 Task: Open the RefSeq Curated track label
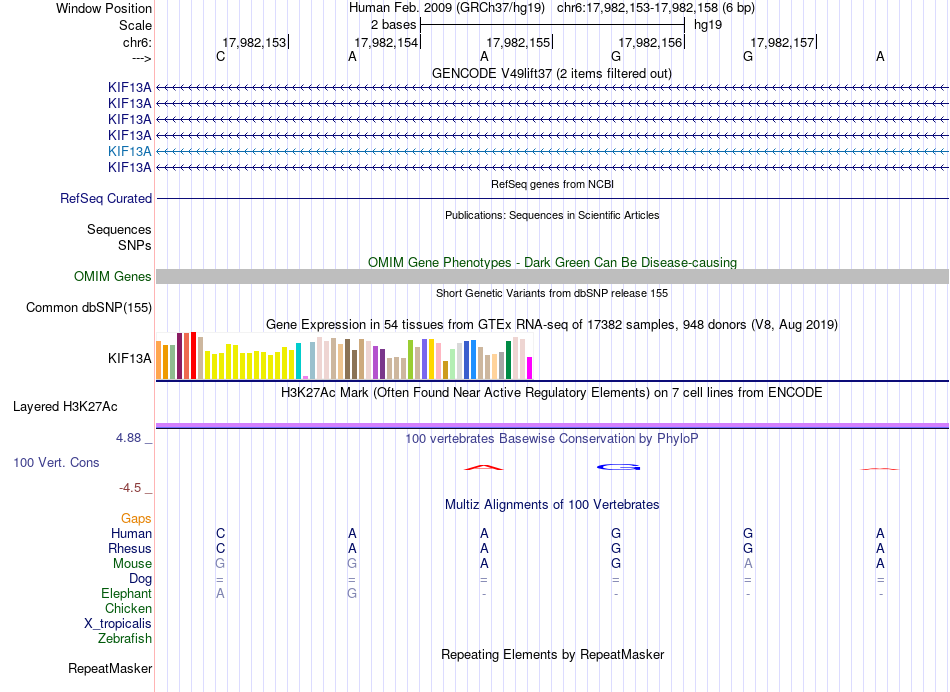tap(106, 199)
